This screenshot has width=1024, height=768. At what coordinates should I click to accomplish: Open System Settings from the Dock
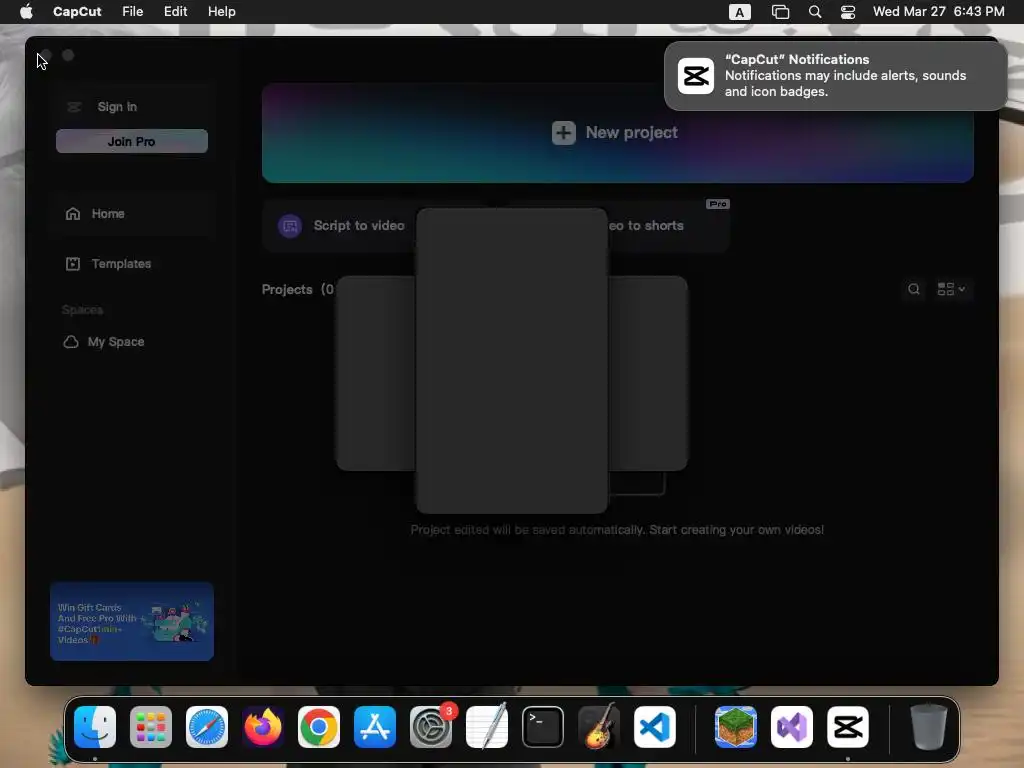431,727
